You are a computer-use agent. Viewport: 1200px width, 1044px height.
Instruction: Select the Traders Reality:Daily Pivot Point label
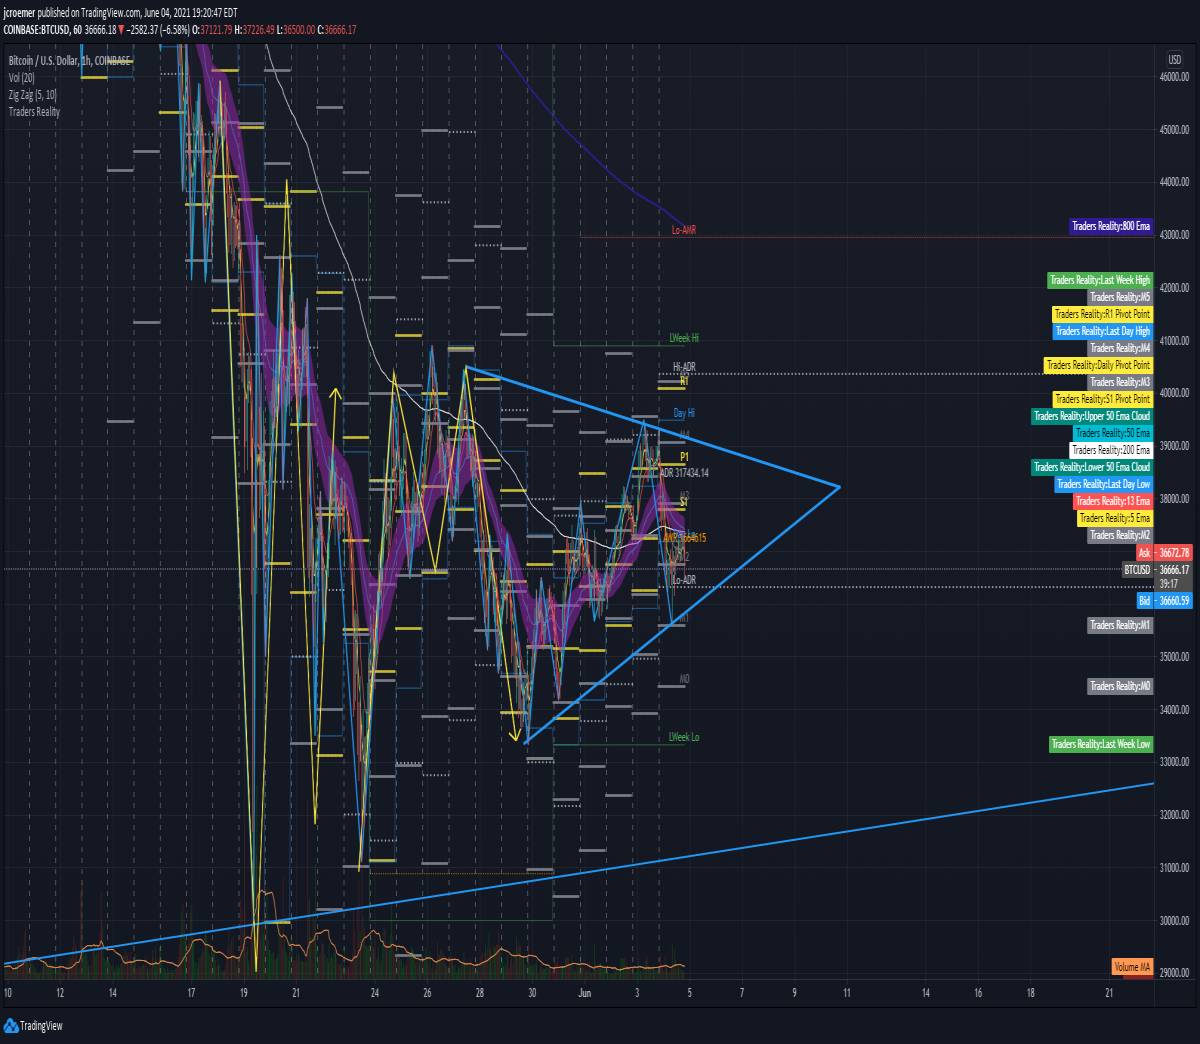click(1098, 365)
